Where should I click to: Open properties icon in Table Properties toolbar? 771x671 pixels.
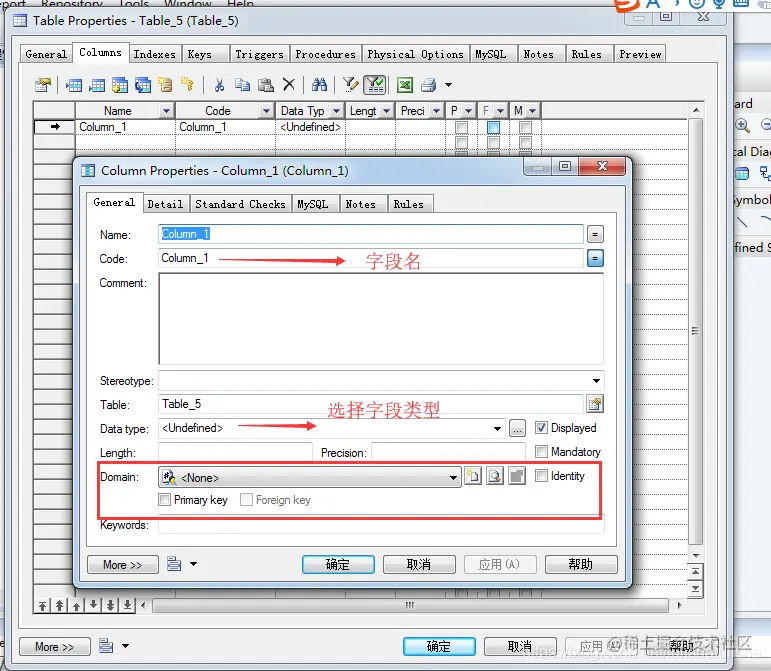(x=43, y=85)
